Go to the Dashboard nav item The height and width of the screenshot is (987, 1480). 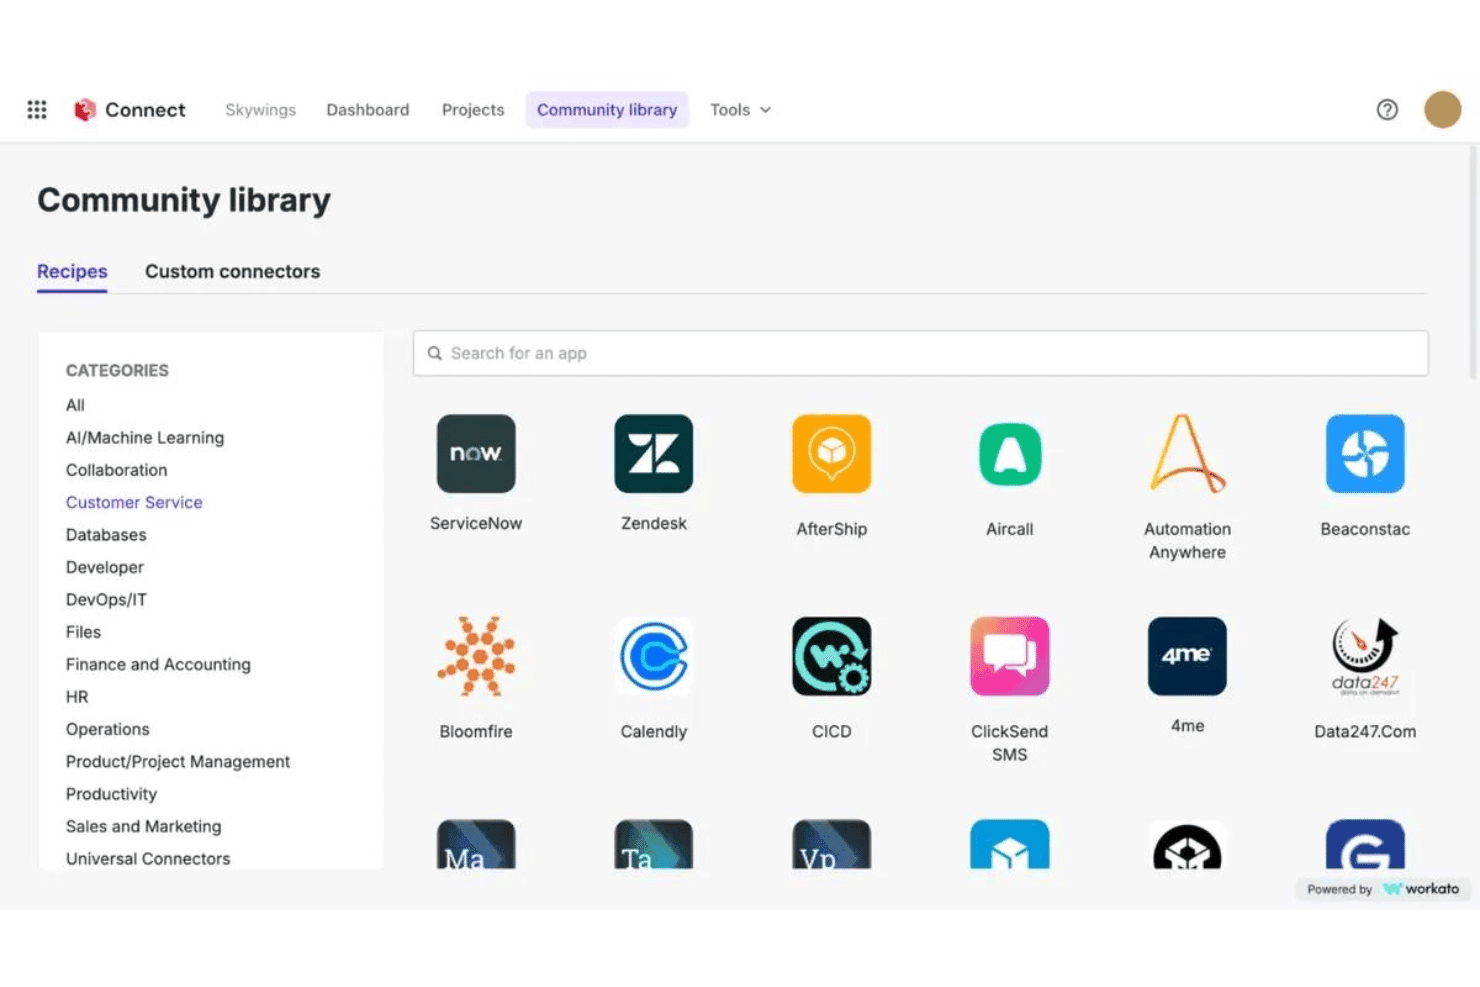coord(368,110)
